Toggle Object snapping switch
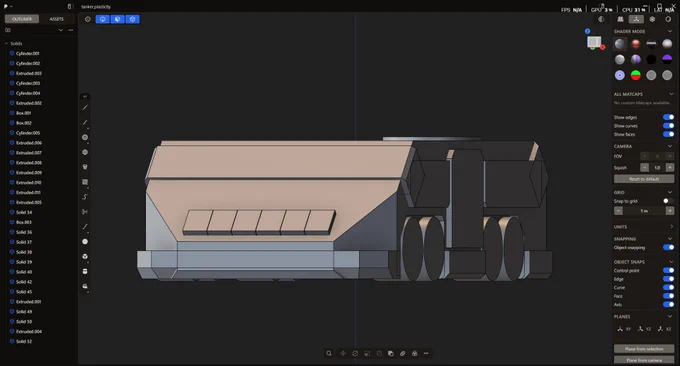Image resolution: width=680 pixels, height=366 pixels. pos(668,248)
